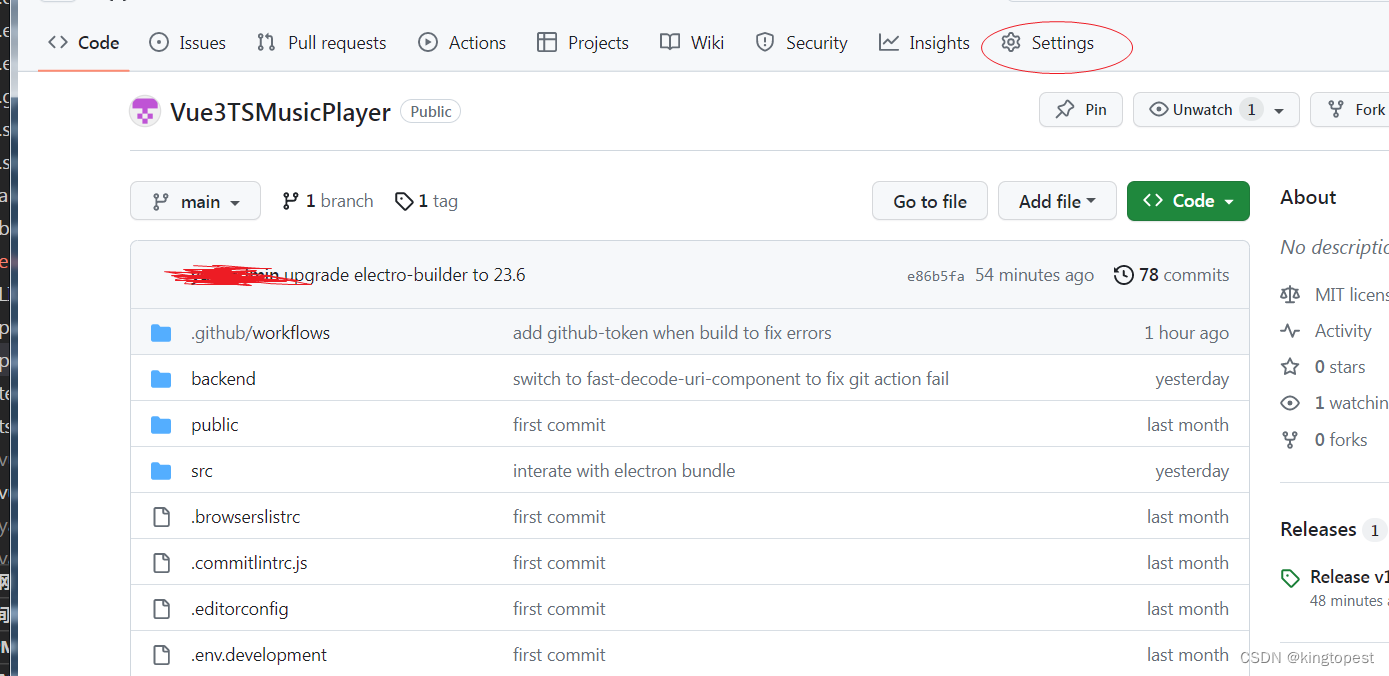Screen dimensions: 1389x676
Task: Click the Public visibility badge
Action: [431, 112]
